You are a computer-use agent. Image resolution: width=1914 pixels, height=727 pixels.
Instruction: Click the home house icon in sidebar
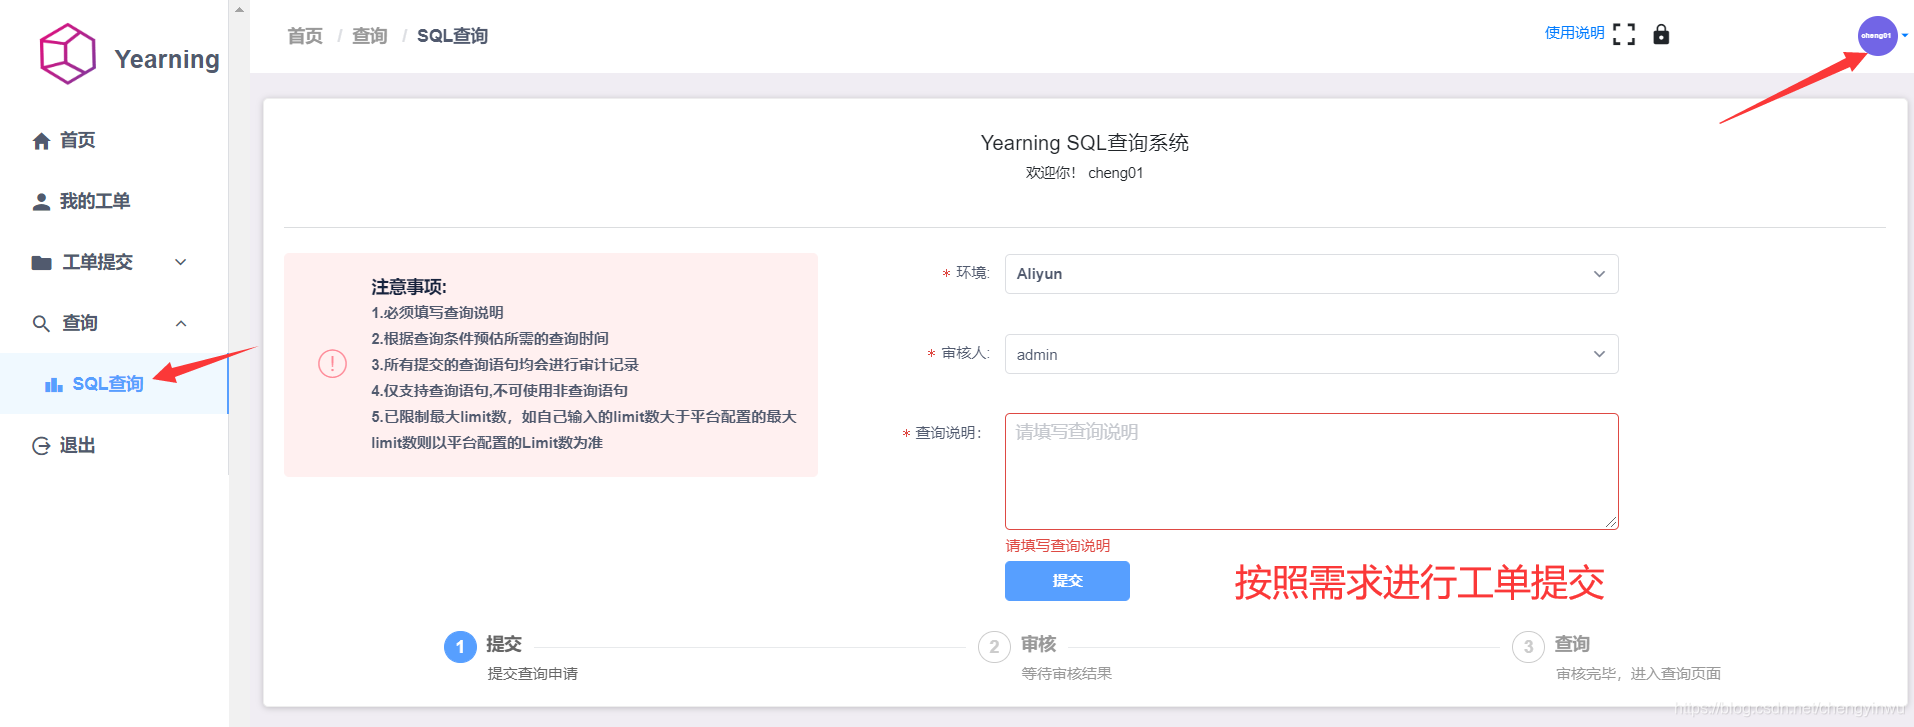click(x=41, y=141)
